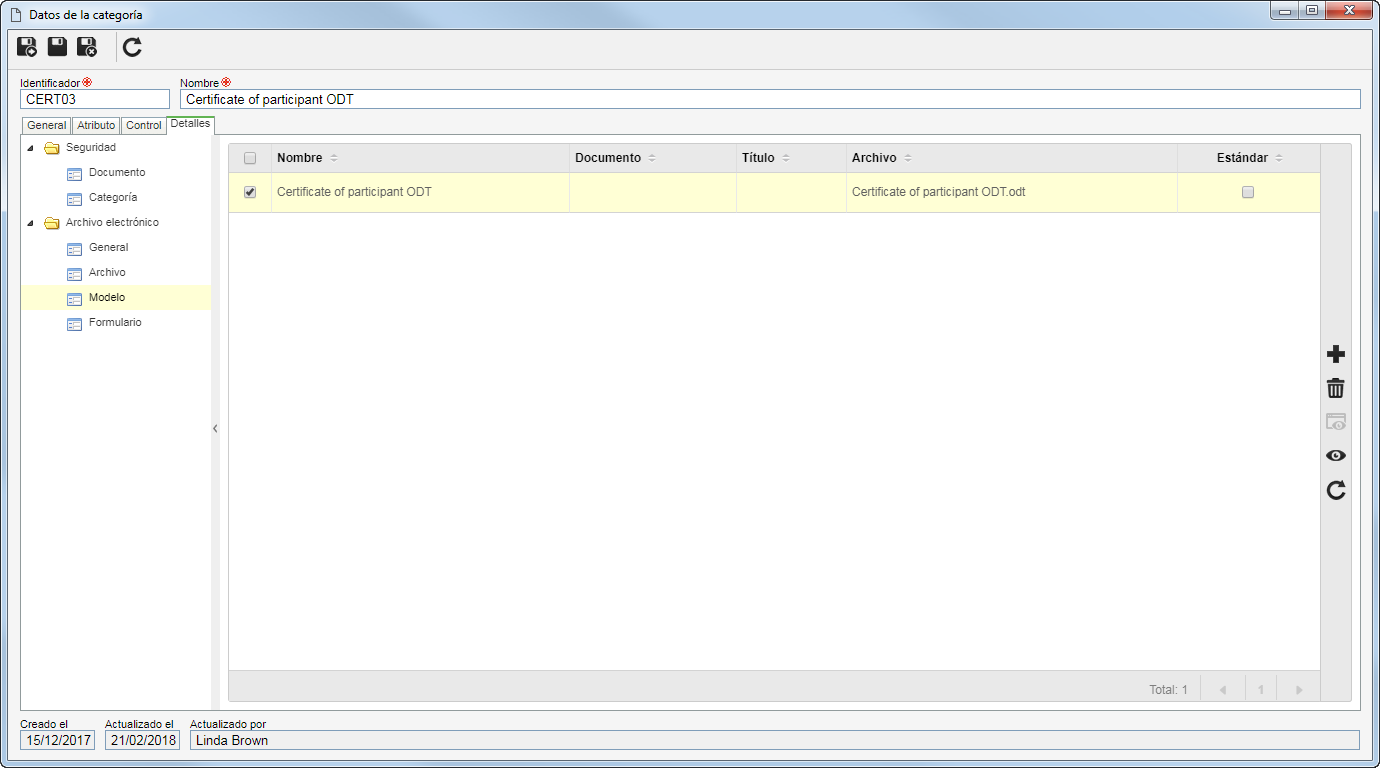Click the Seguridad folder icon
The image size is (1380, 768).
[52, 148]
